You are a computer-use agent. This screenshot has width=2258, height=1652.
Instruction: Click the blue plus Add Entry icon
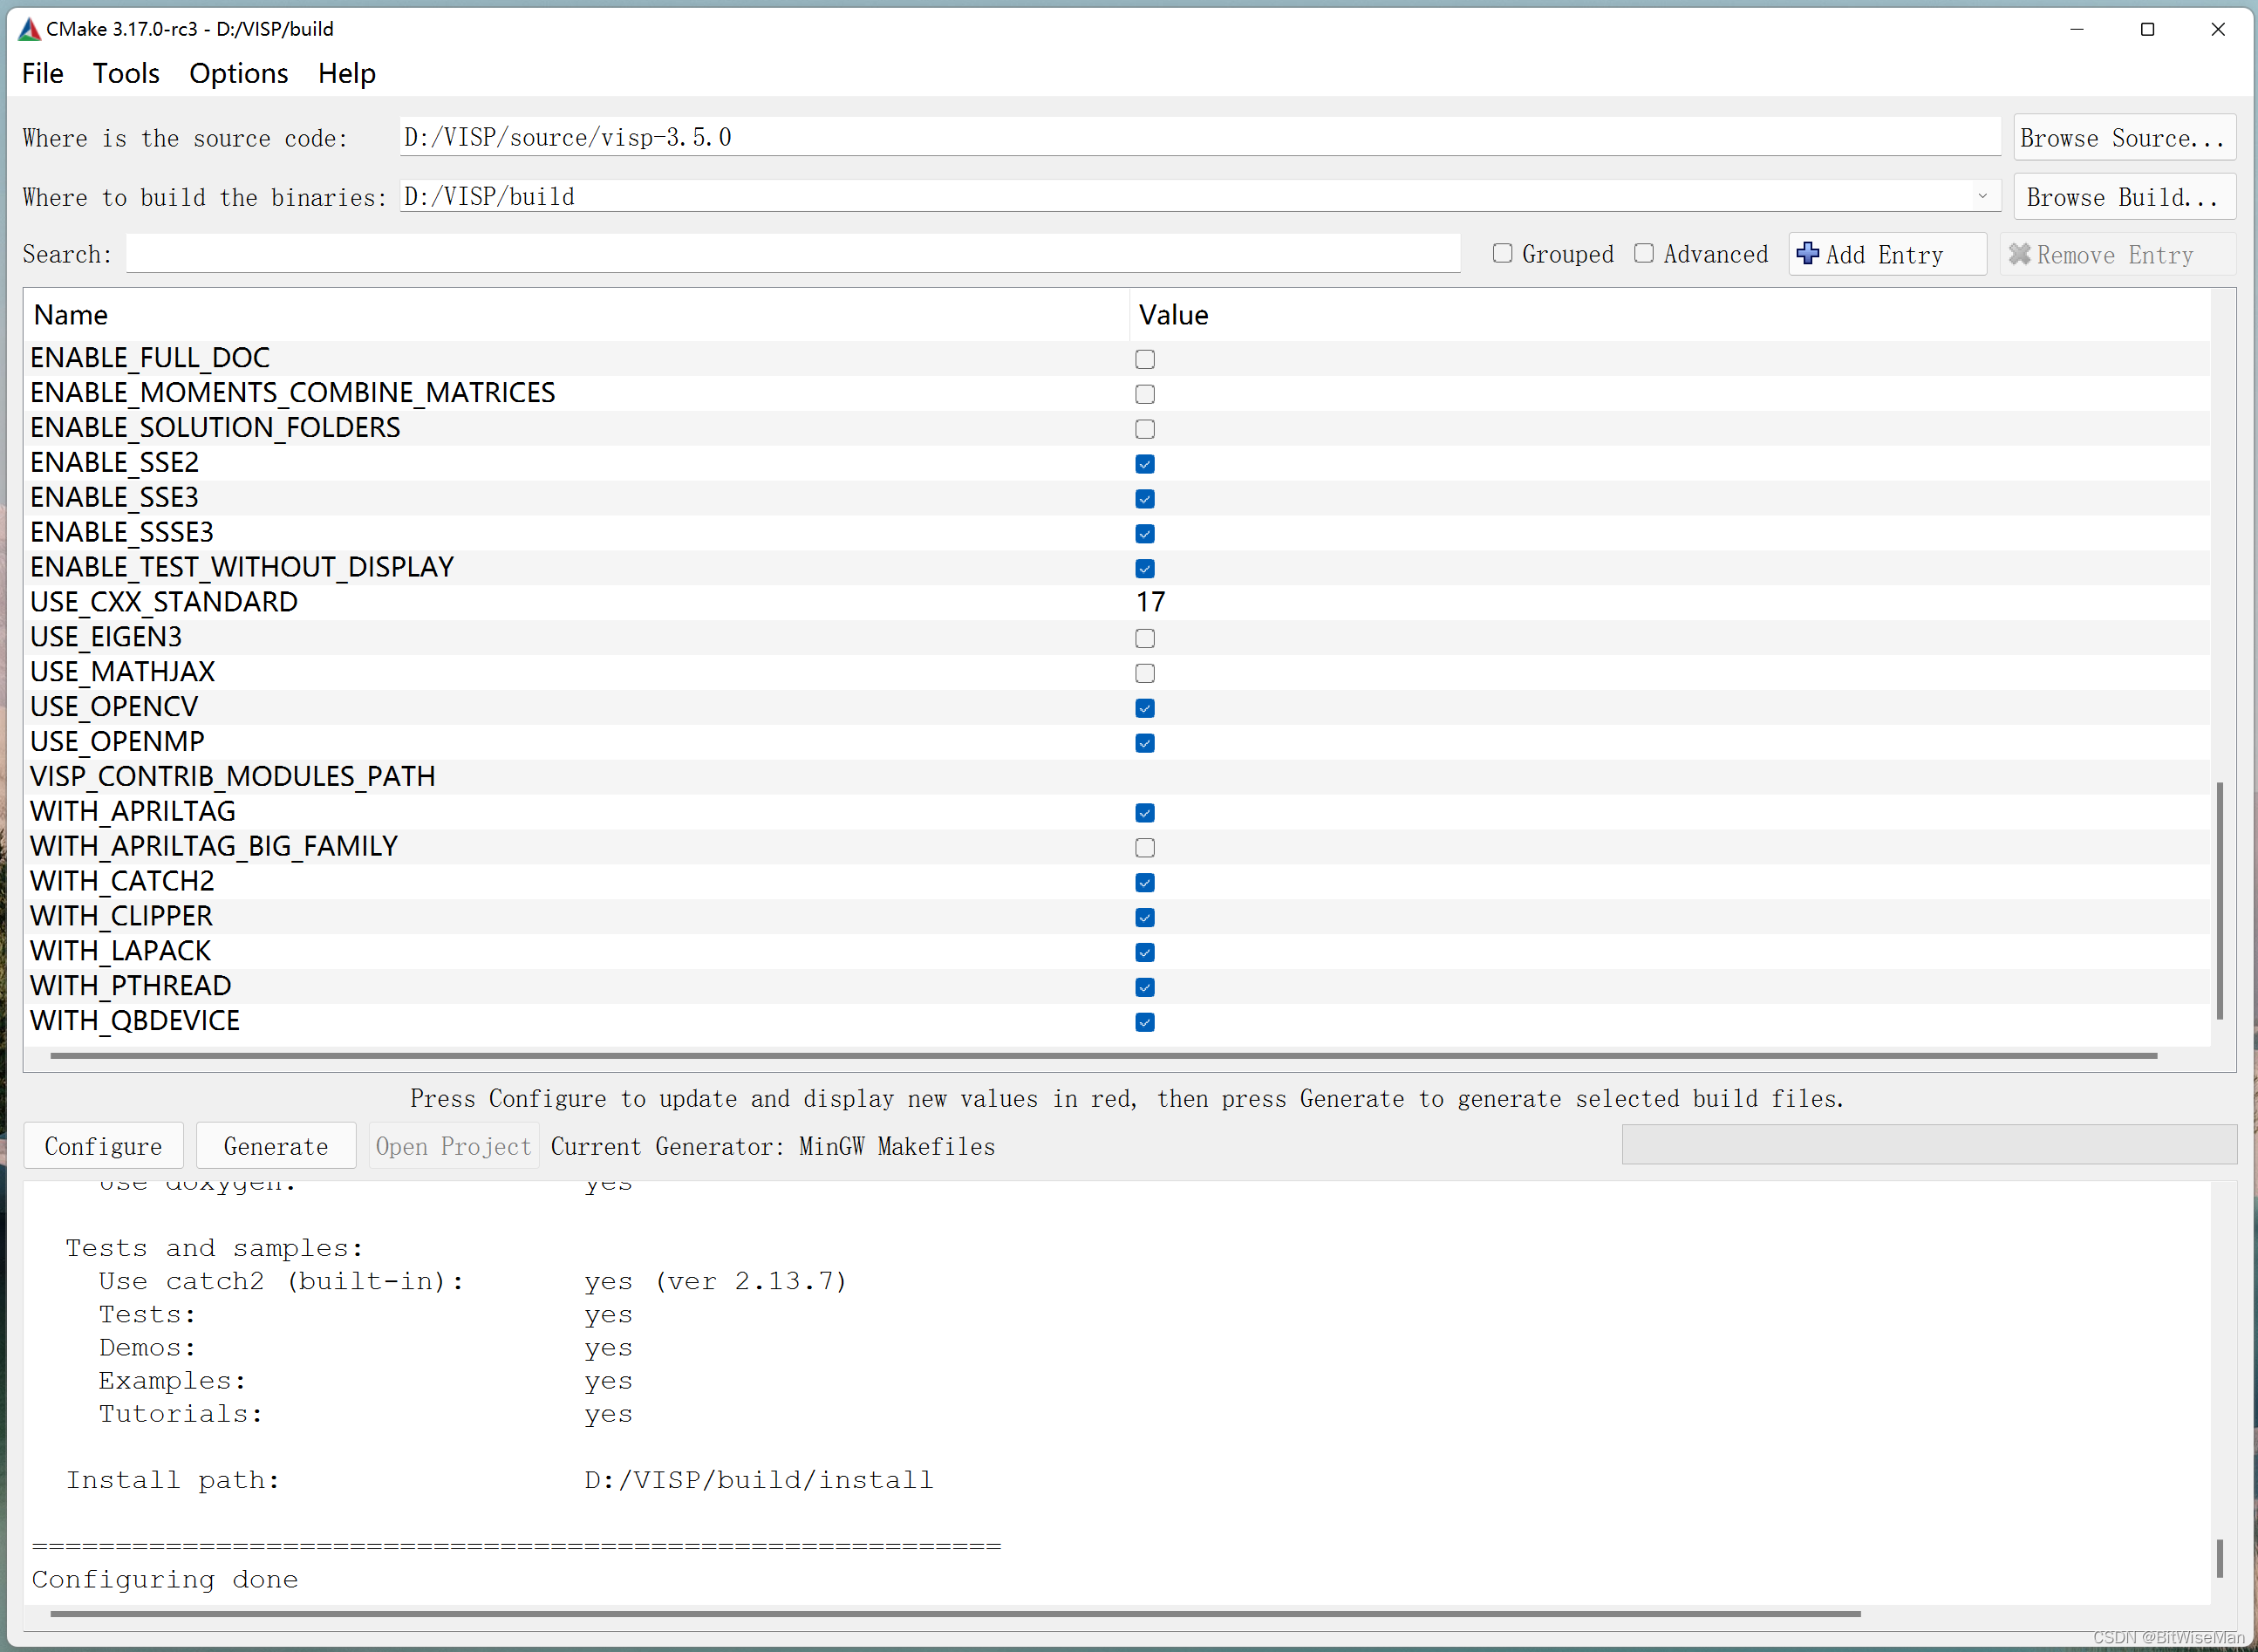tap(1807, 254)
